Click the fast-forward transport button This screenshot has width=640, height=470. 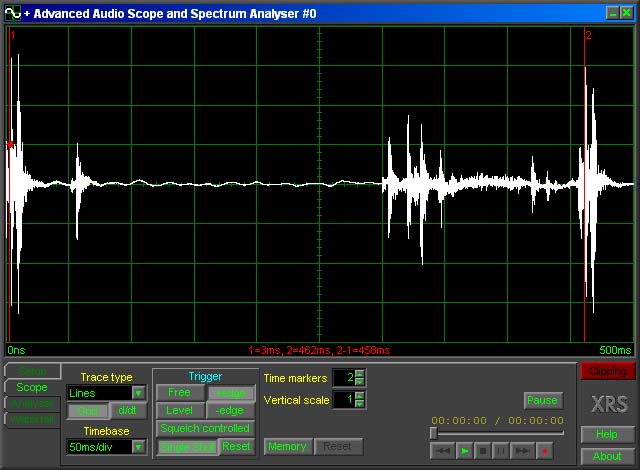(x=522, y=451)
